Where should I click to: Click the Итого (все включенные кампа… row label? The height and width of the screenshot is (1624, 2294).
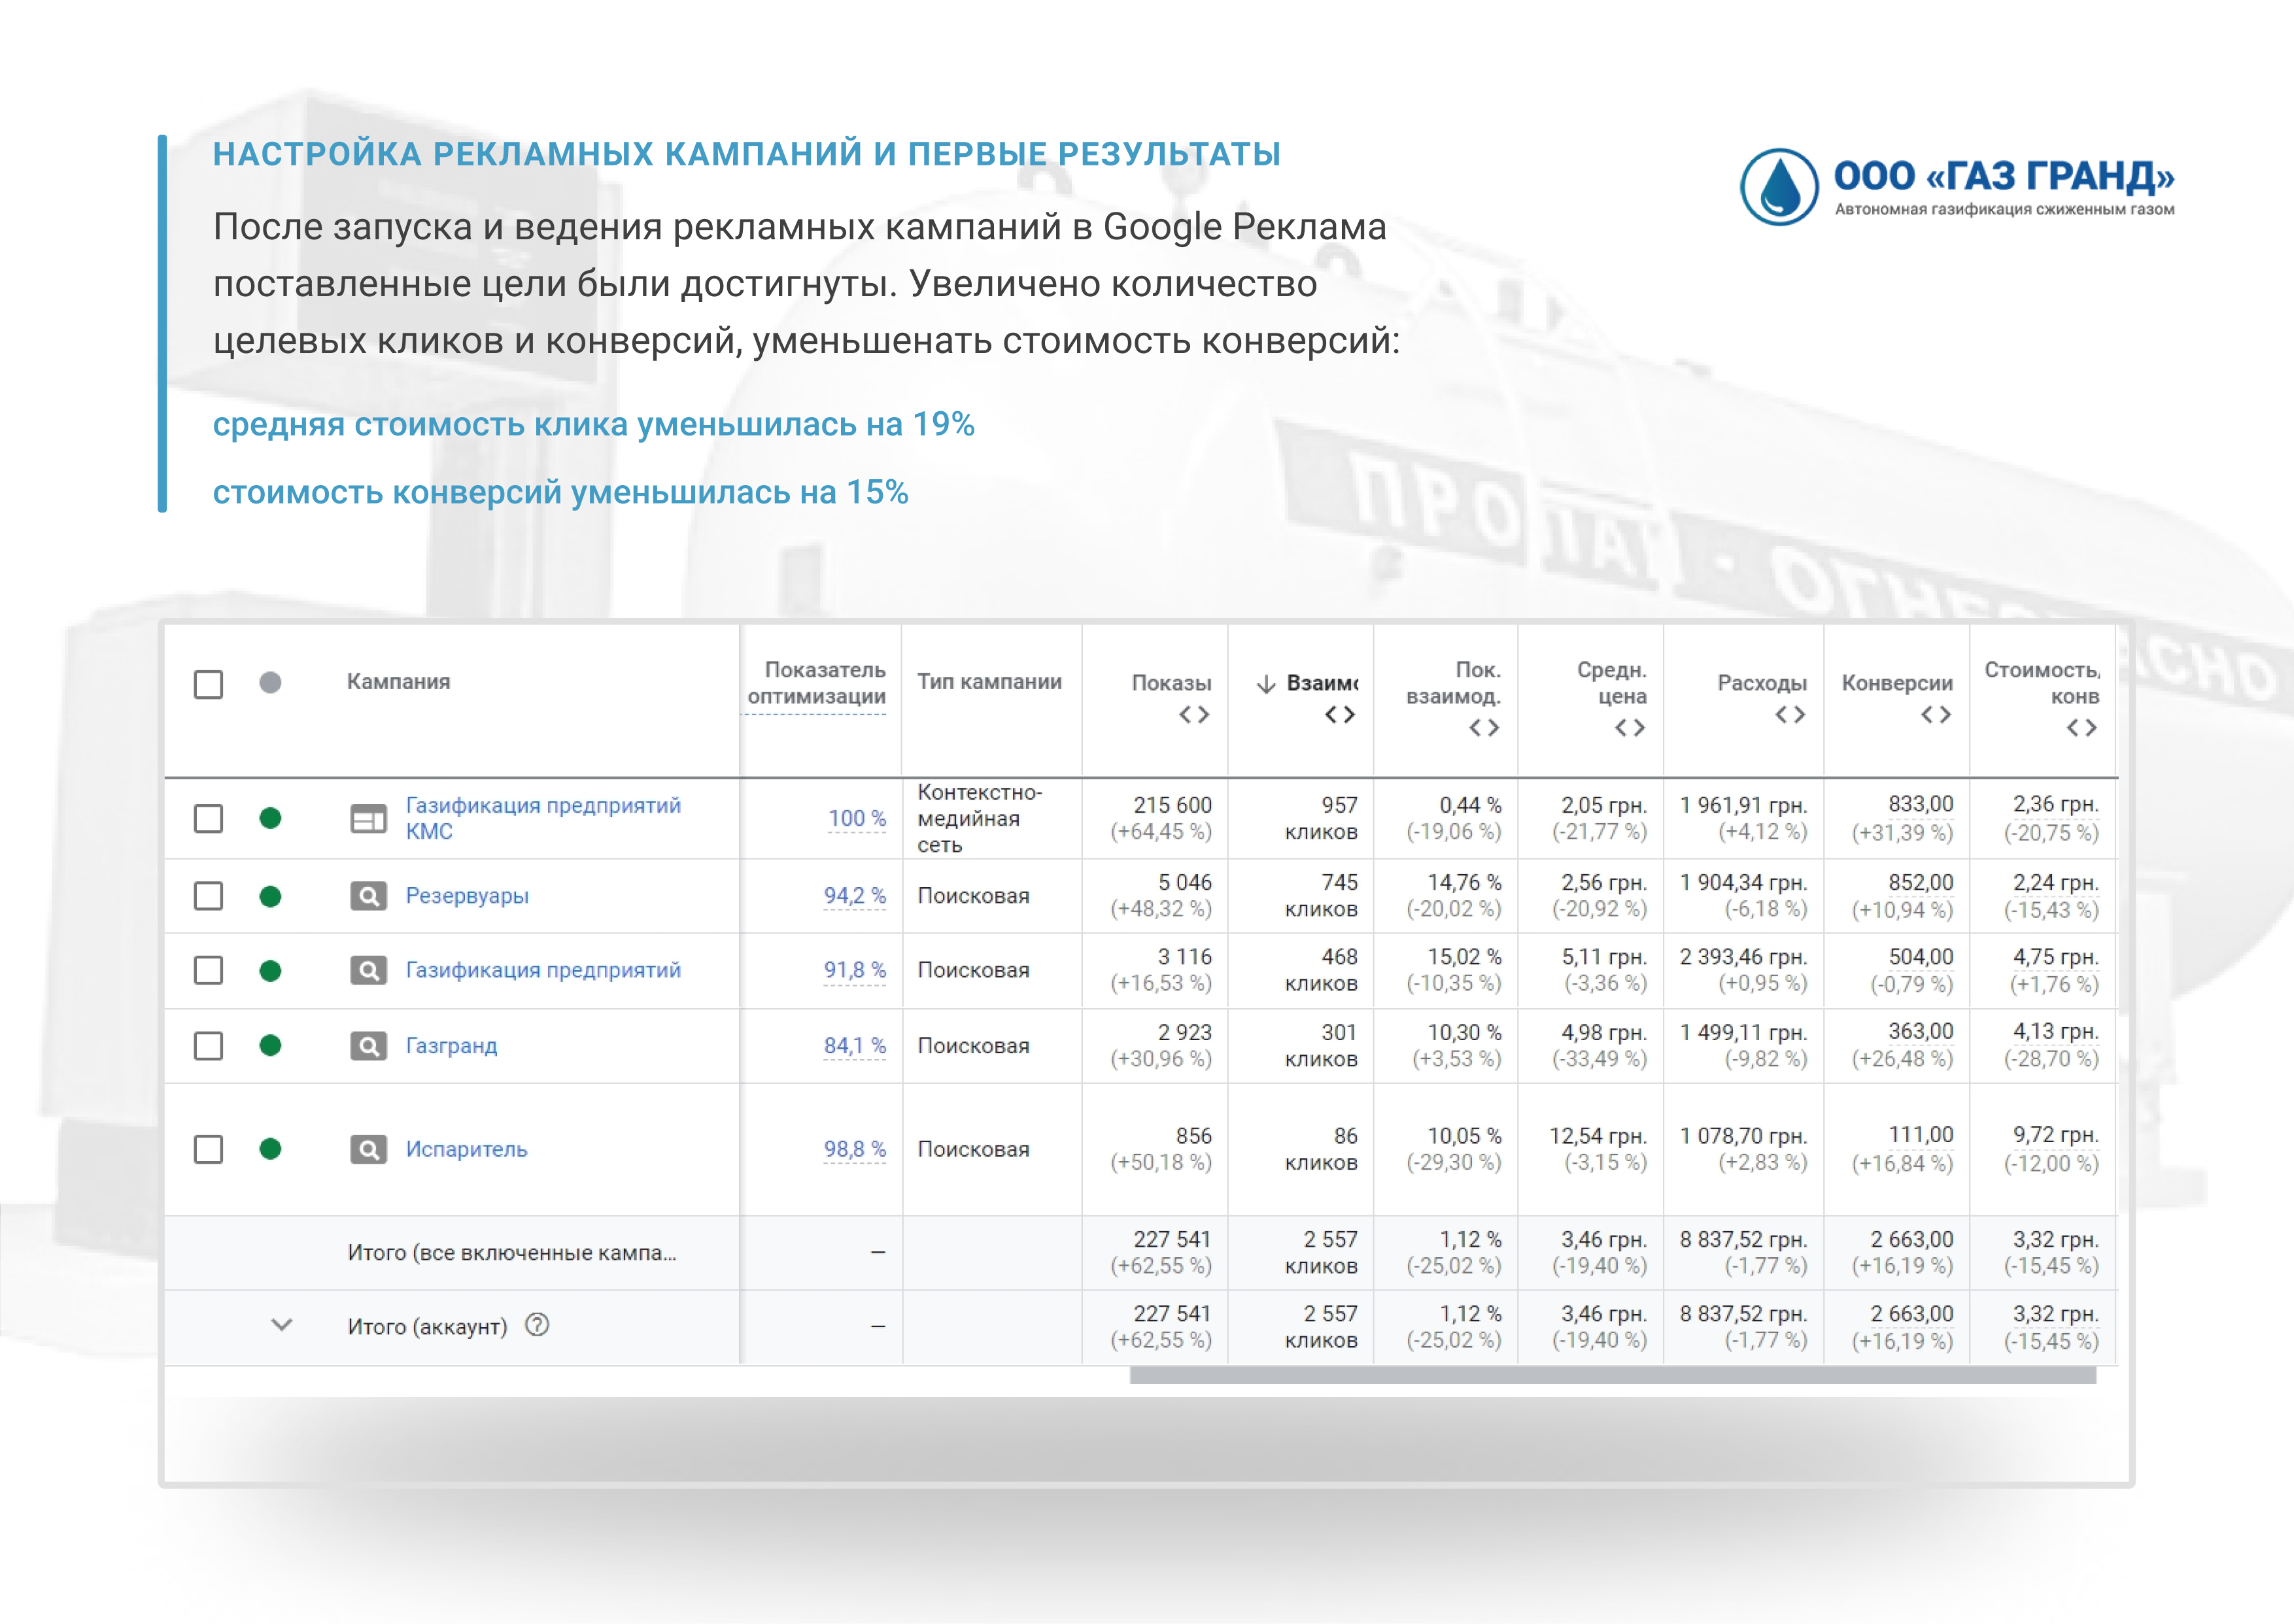(x=512, y=1253)
